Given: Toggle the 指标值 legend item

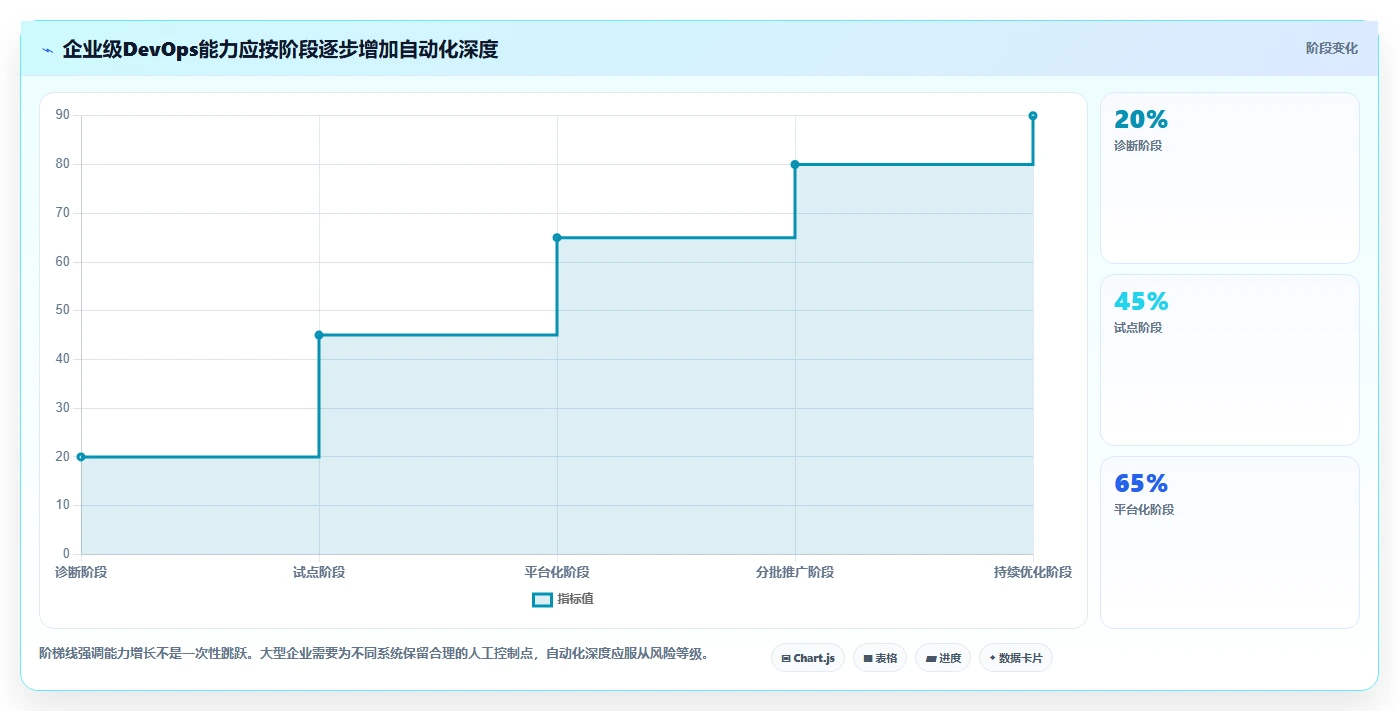Looking at the screenshot, I should coord(563,599).
